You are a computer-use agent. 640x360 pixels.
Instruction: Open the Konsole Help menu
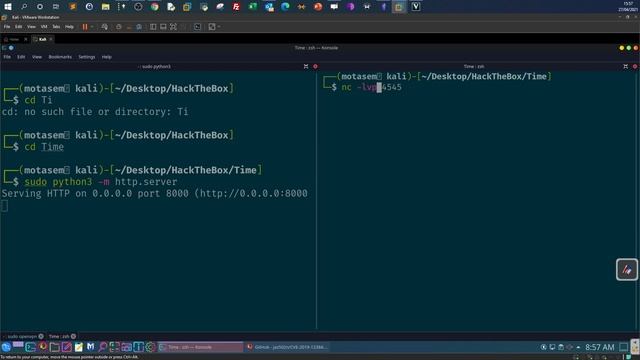pos(107,57)
